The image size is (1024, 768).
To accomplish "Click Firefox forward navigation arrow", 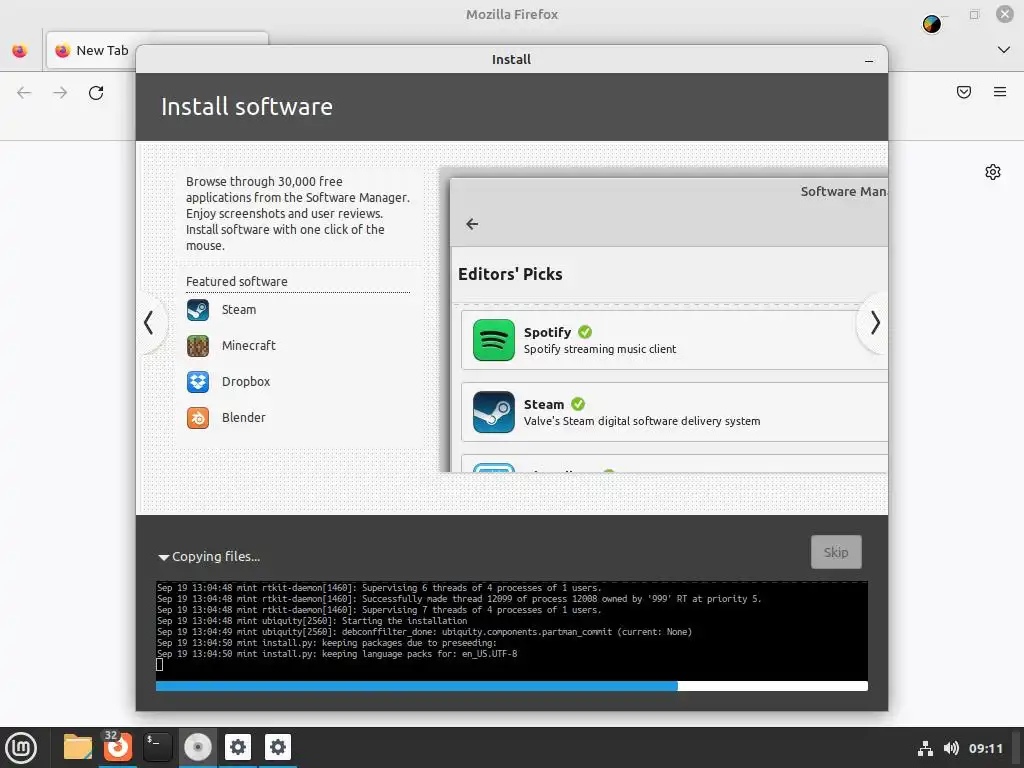I will [x=60, y=93].
